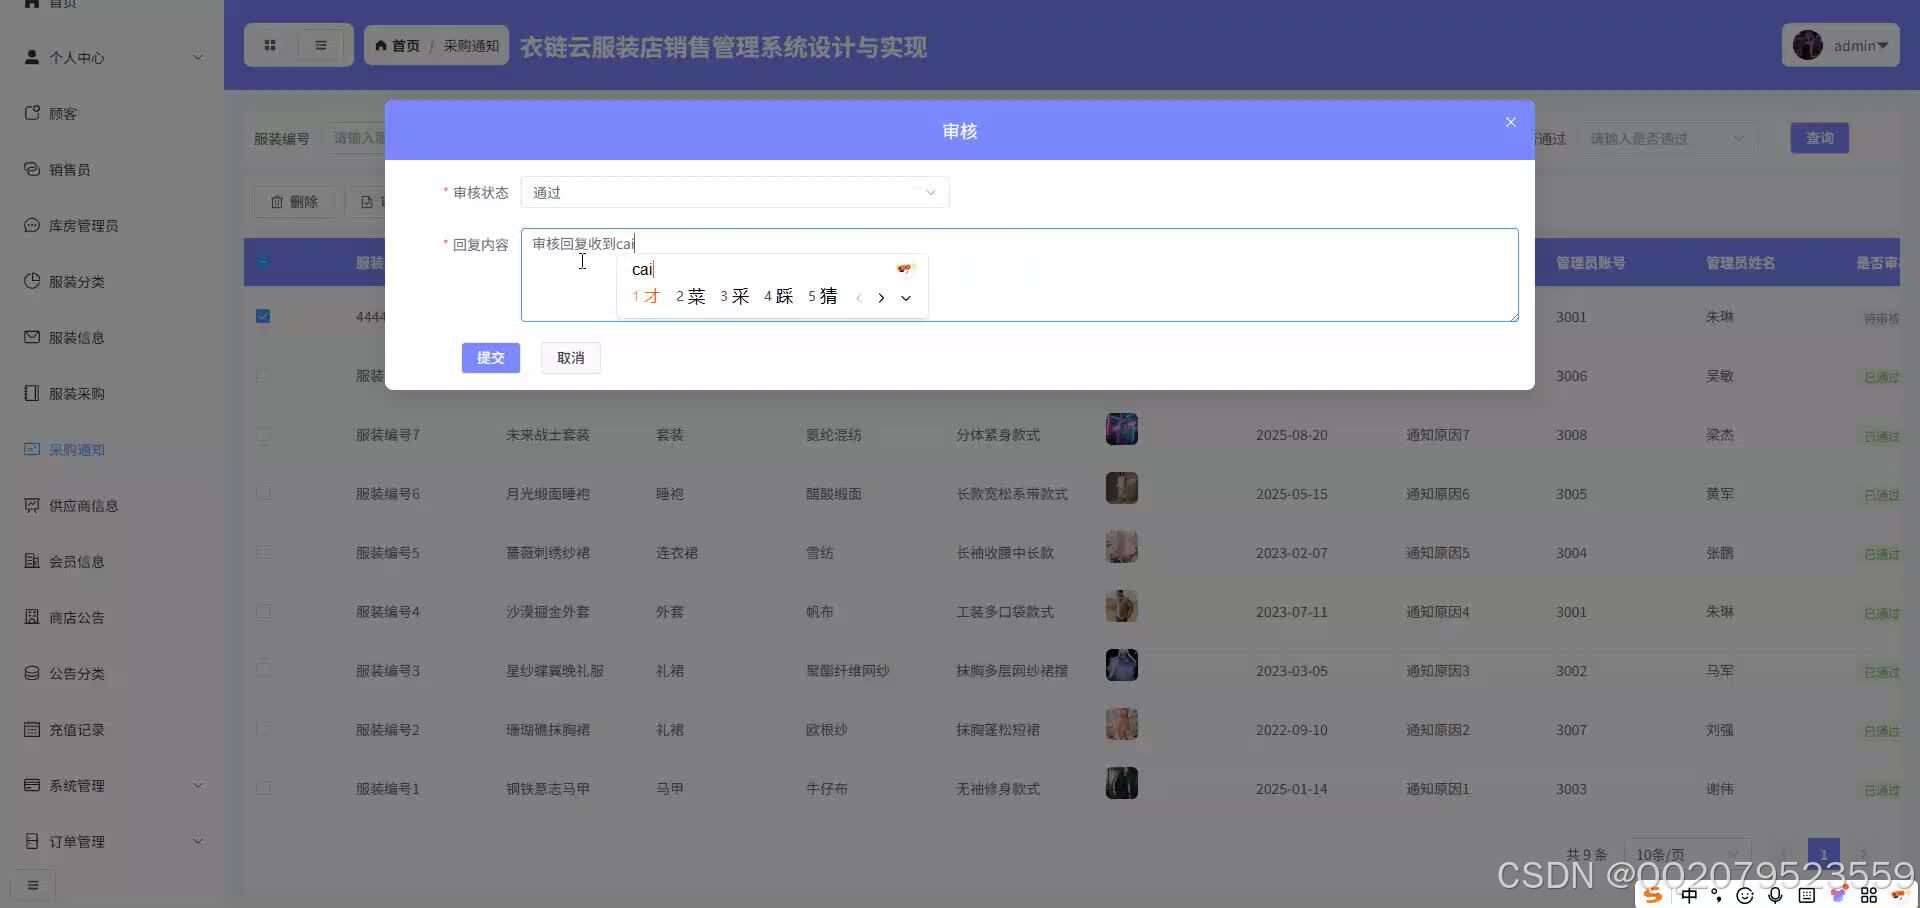The height and width of the screenshot is (908, 1920).
Task: Open the admin user dropdown
Action: tap(1840, 45)
